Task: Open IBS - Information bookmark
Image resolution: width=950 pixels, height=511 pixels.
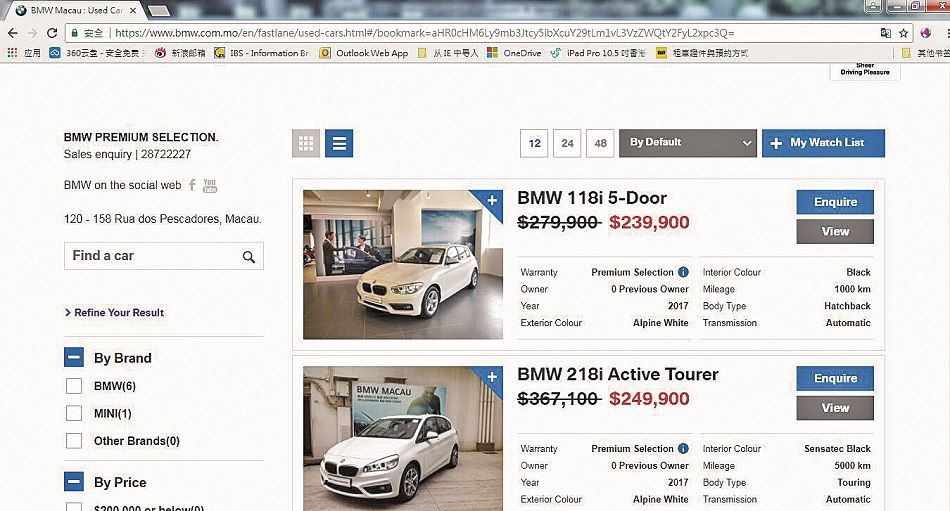Action: coord(262,53)
